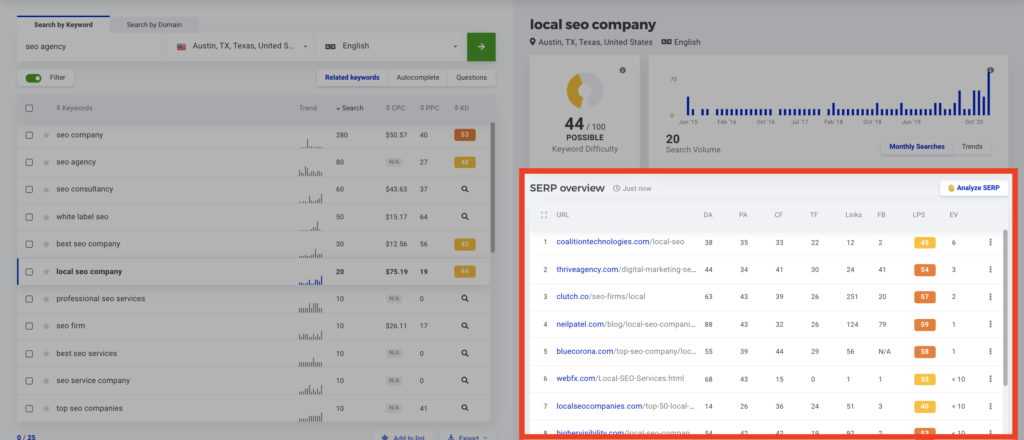The width and height of the screenshot is (1024, 440).
Task: Check difficulty magnifier for seo consultancy
Action: pos(464,189)
